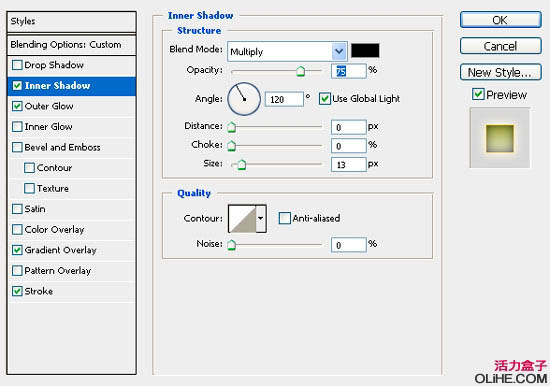Enable the Anti-aliased checkbox

click(x=284, y=218)
